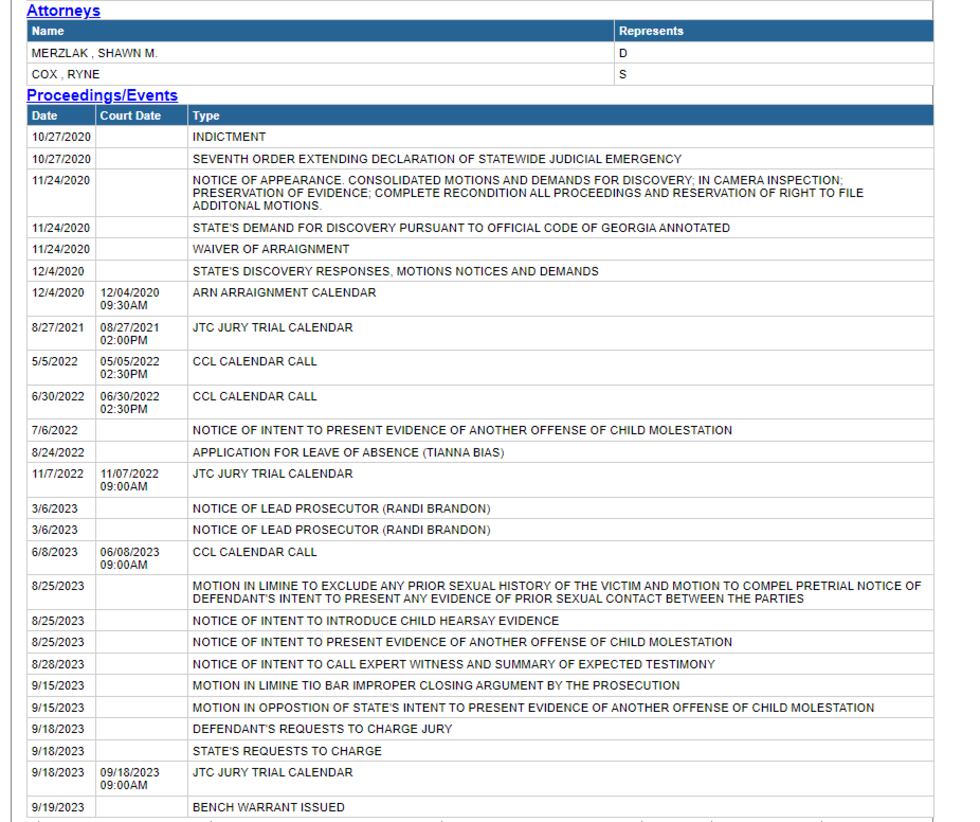Click court date 06/08/2023 09:00AM
Viewport: 980px width, 822px height.
pyautogui.click(x=129, y=558)
